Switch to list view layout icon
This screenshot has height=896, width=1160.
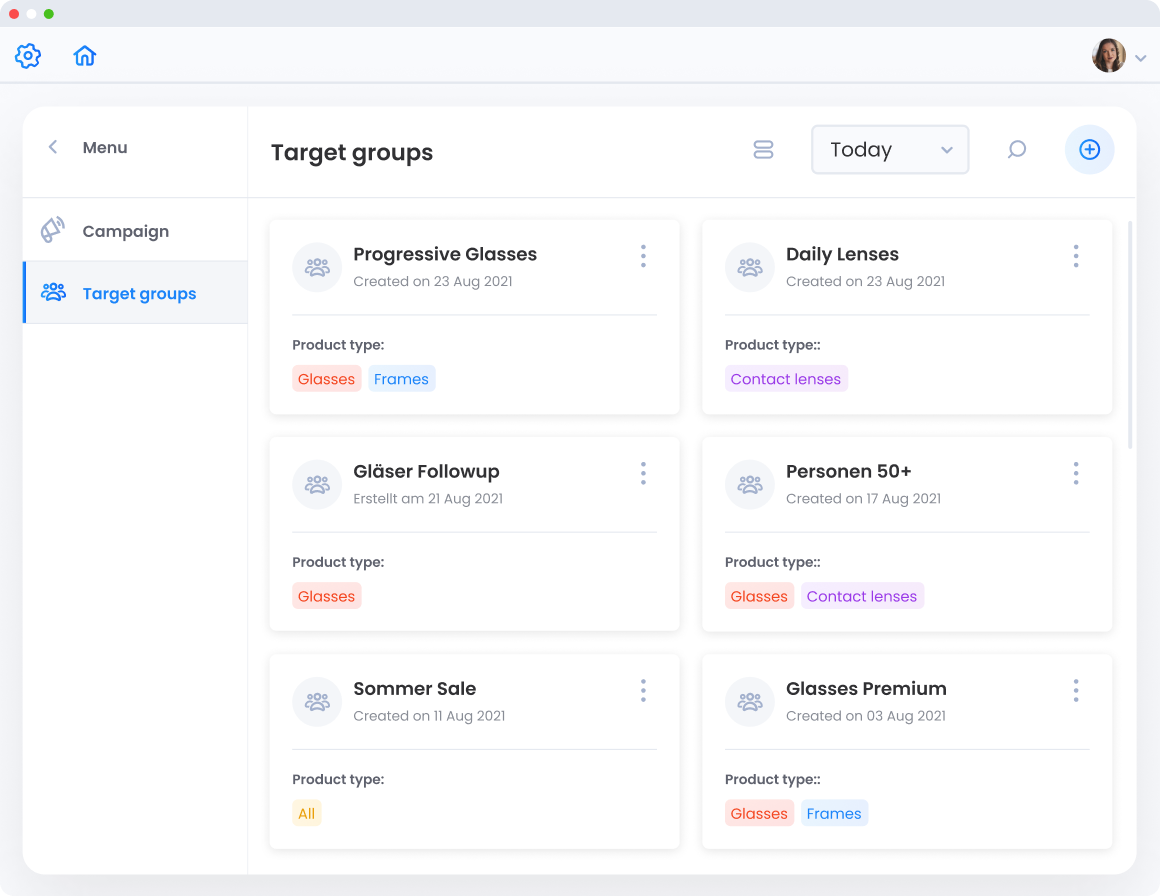(763, 150)
